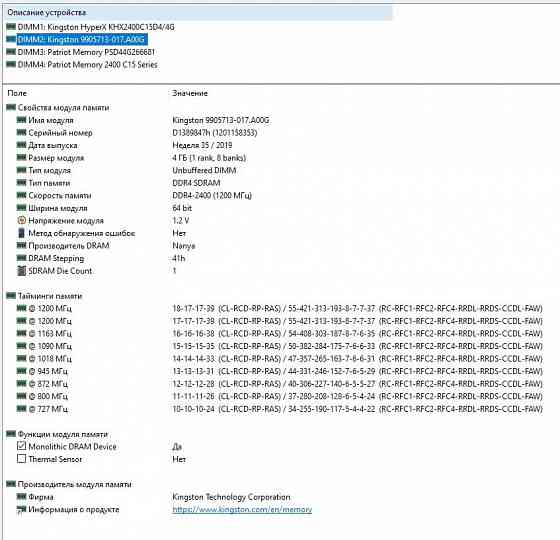Viewport: 560px width, 540px height.
Task: Click memory icon next to DIMM4
Action: (x=11, y=64)
